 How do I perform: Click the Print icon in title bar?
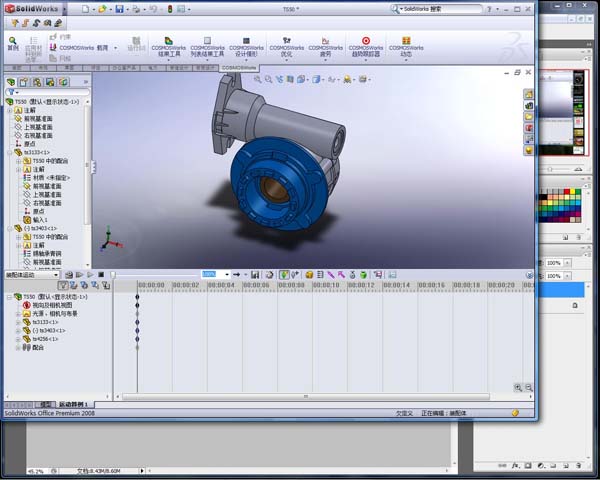tap(136, 9)
